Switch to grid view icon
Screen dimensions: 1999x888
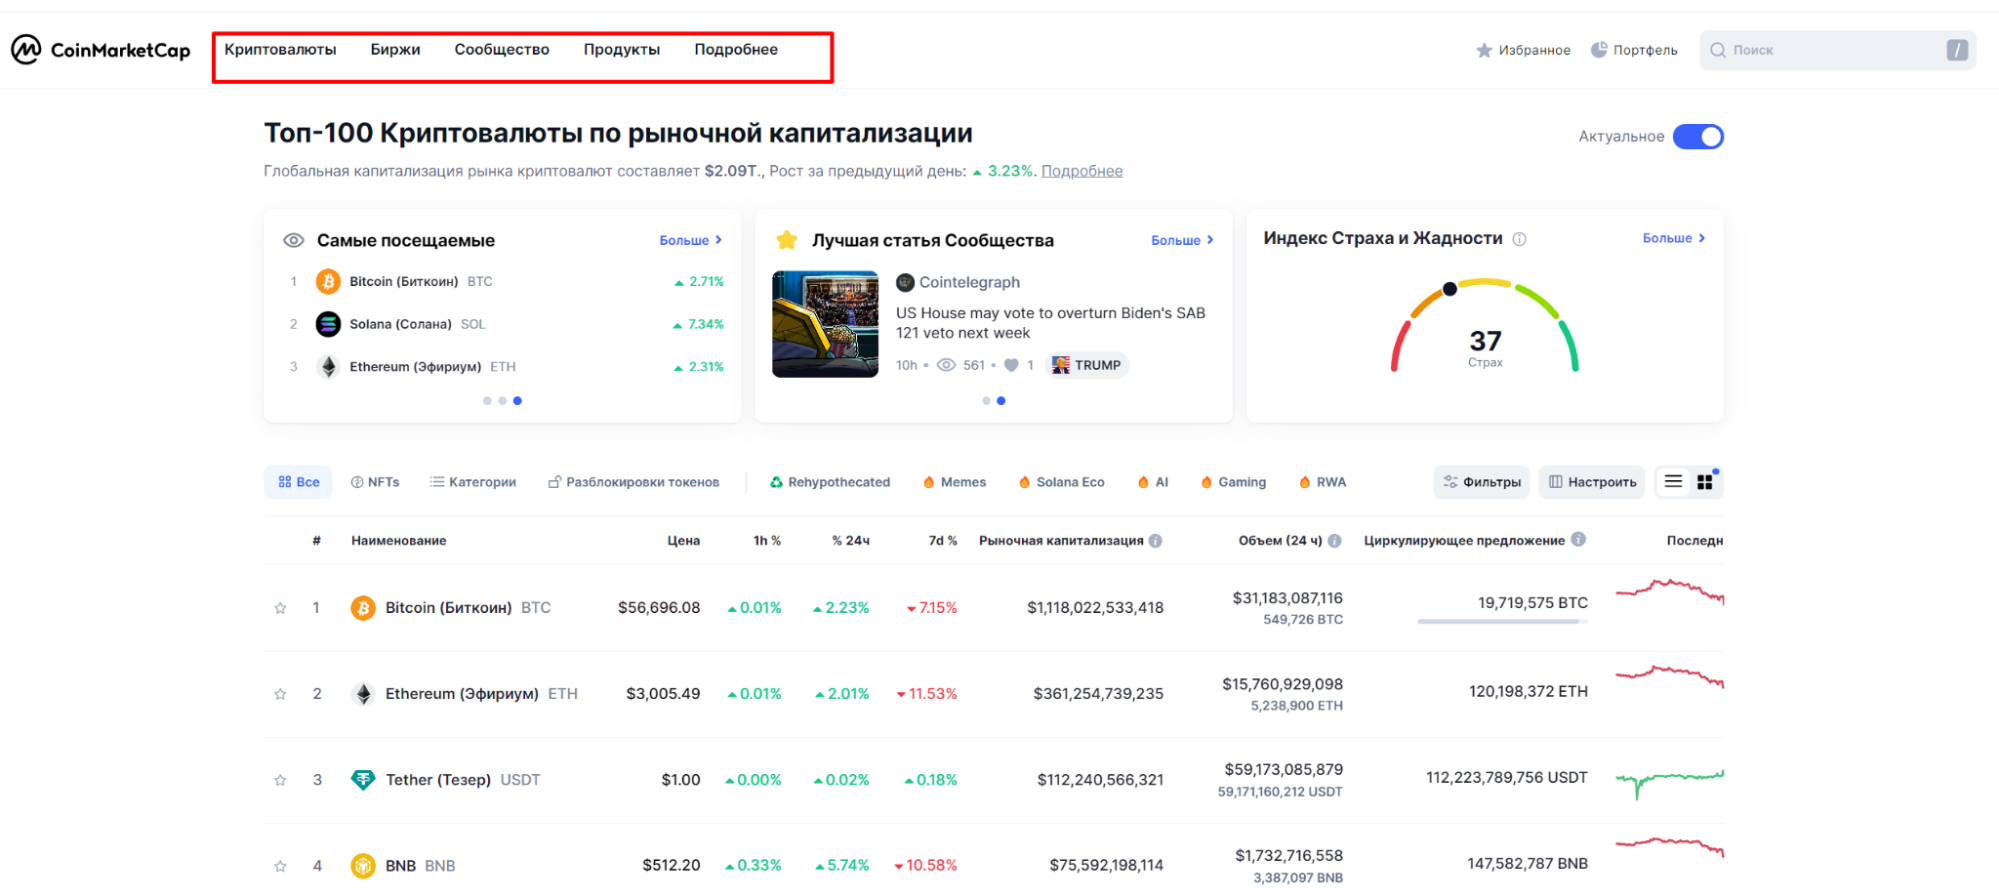tap(1705, 482)
